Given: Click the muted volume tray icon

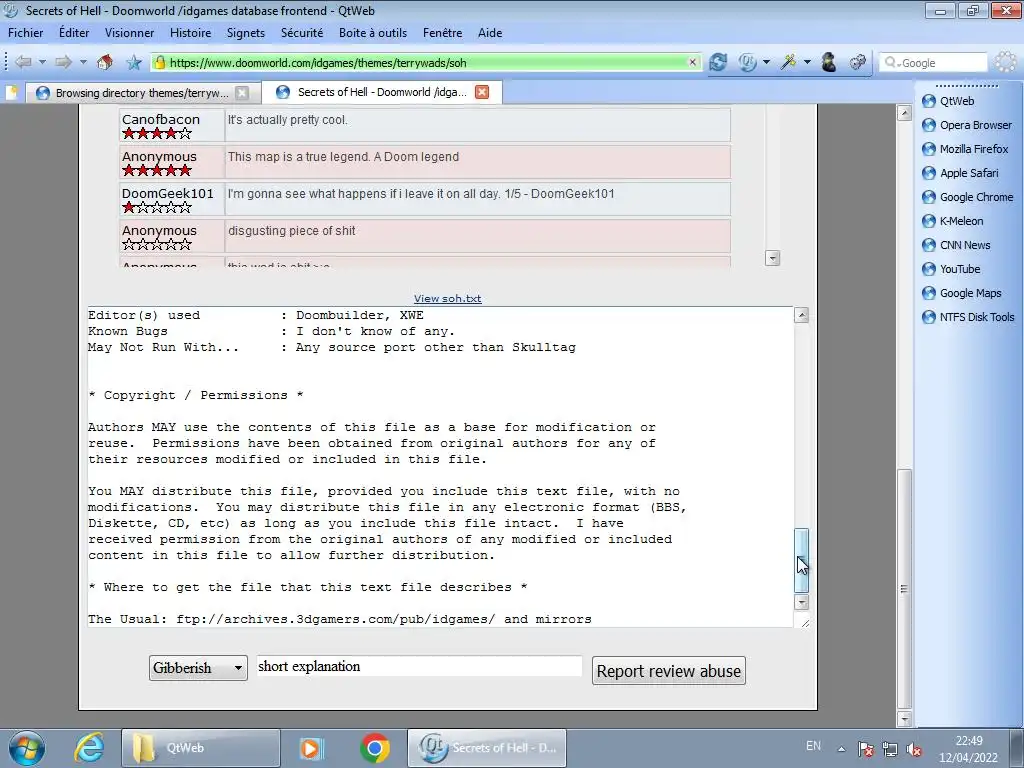Looking at the screenshot, I should coord(914,749).
